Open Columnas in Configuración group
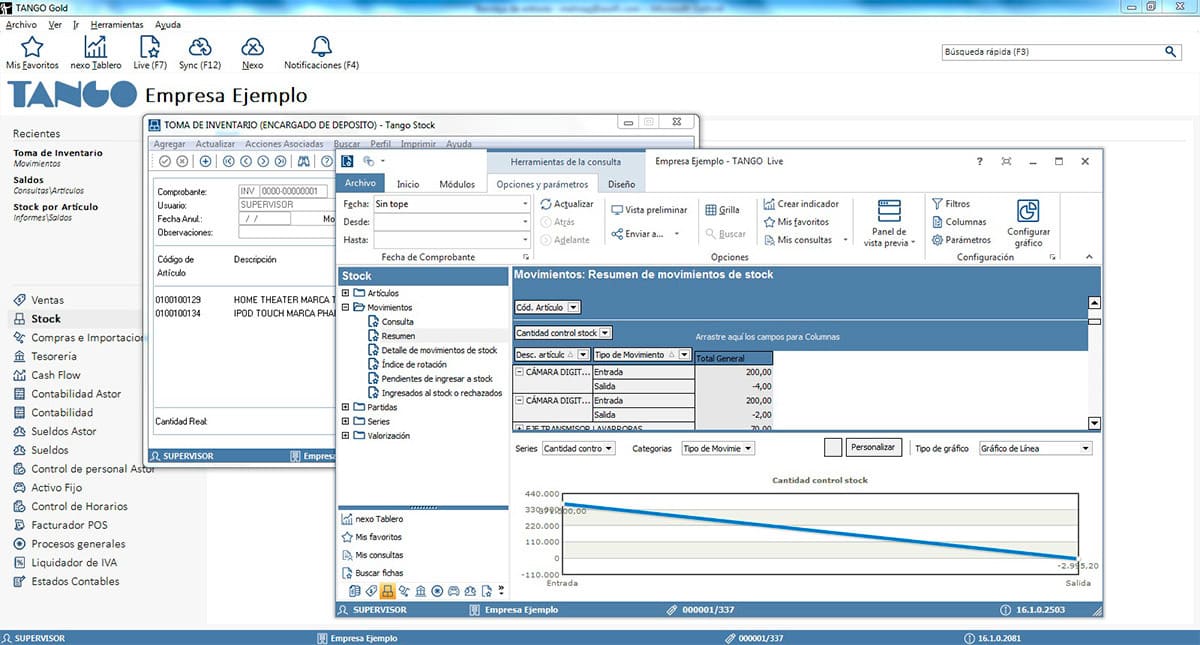Screen dimensions: 1200x645 (958, 222)
